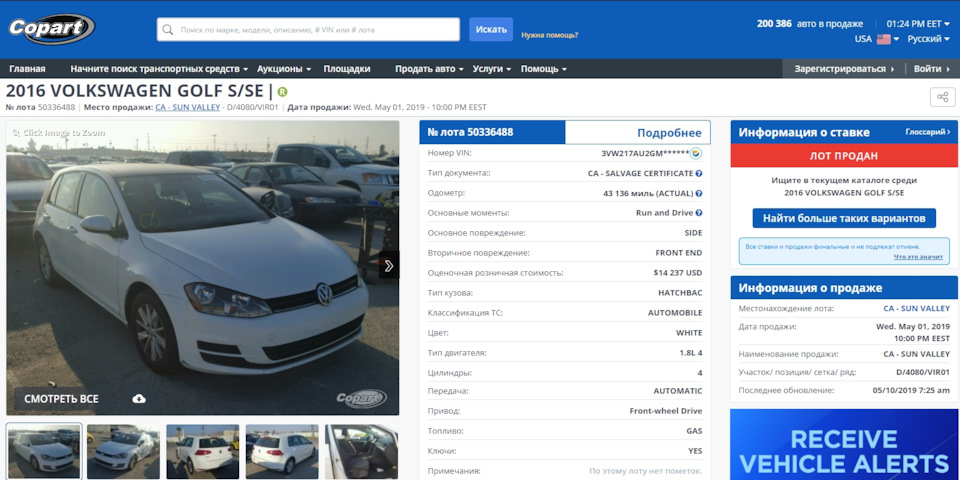Open the Что это значит link
This screenshot has height=480, width=960.
click(x=918, y=257)
